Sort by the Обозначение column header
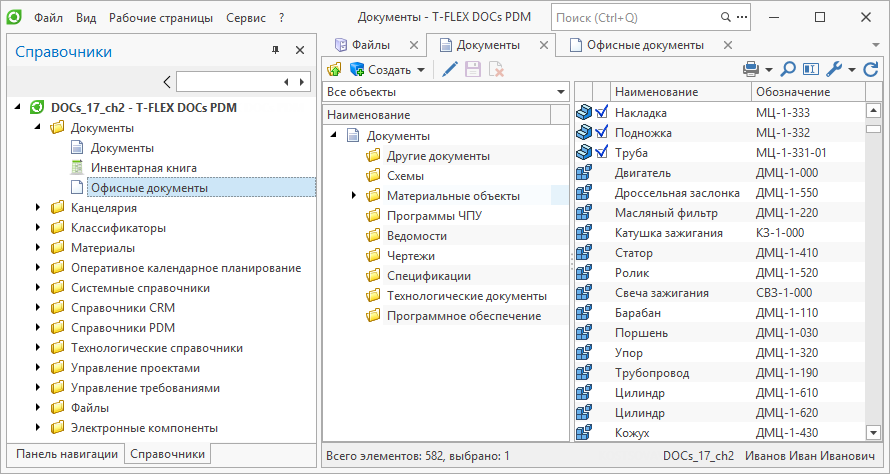 point(808,91)
